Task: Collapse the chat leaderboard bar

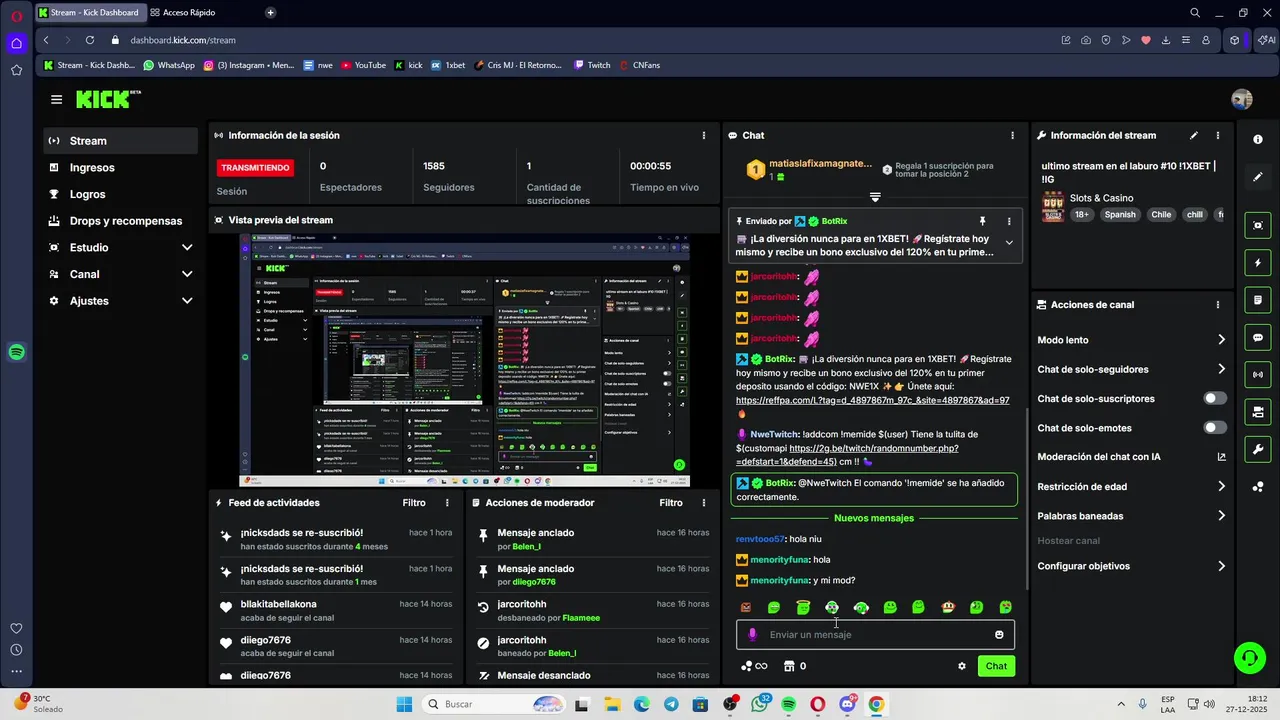Action: [875, 197]
